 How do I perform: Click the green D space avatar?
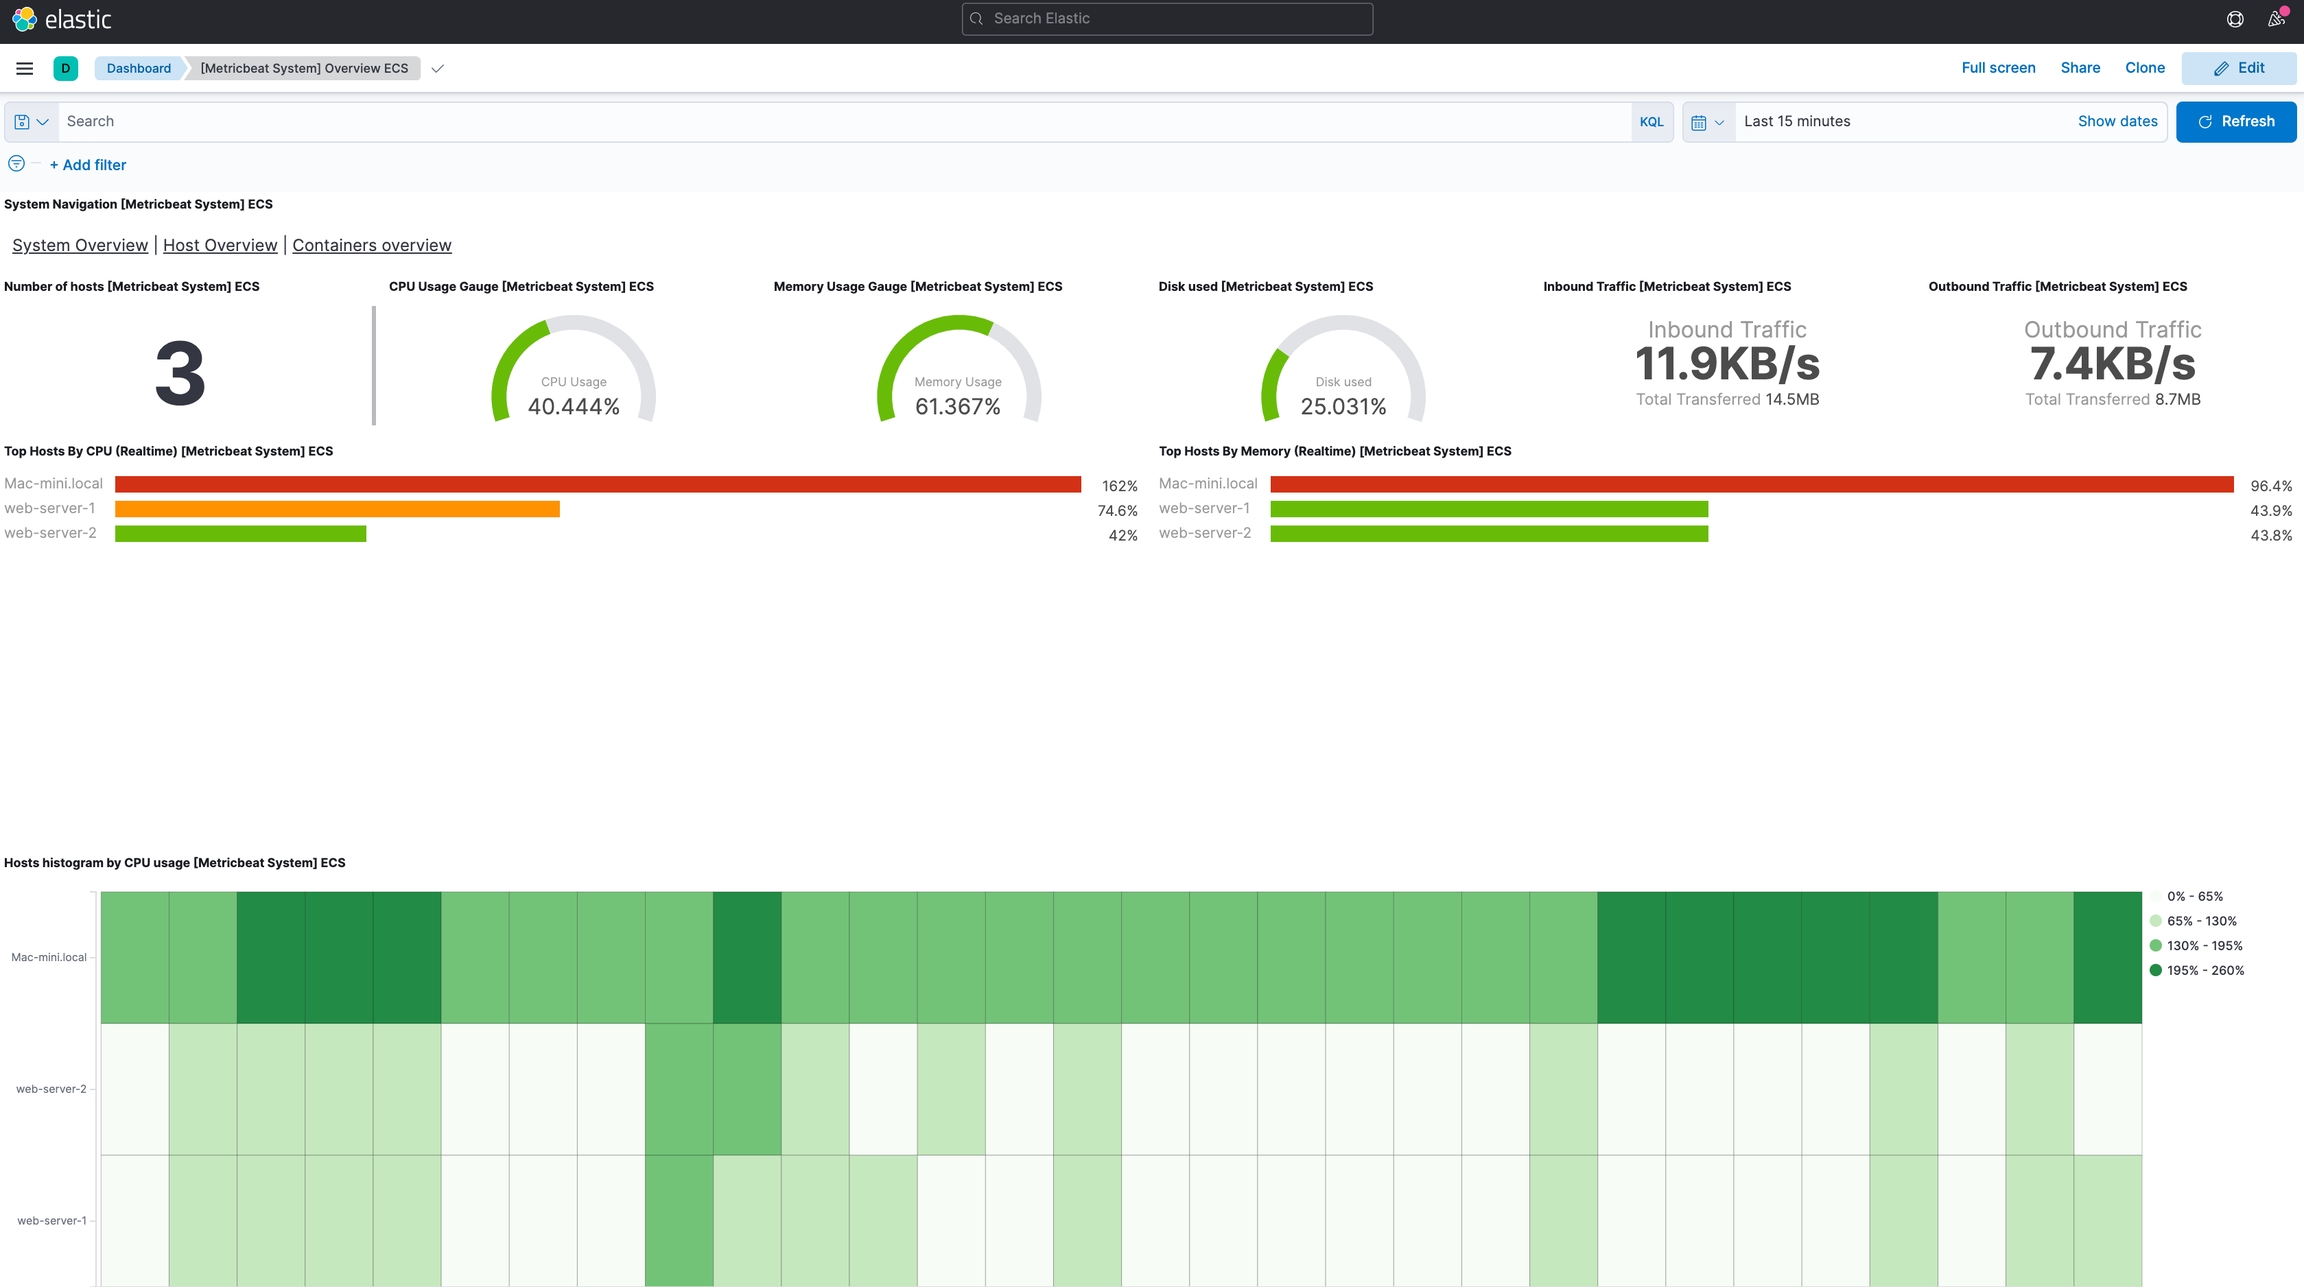(x=66, y=68)
